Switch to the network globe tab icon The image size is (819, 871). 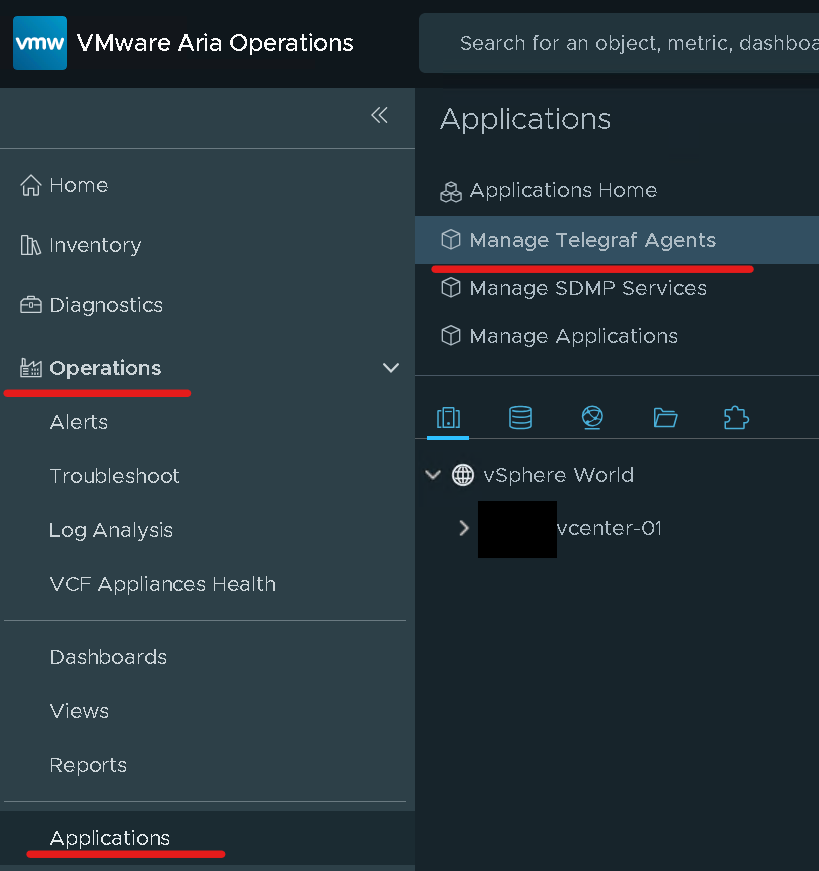point(592,418)
